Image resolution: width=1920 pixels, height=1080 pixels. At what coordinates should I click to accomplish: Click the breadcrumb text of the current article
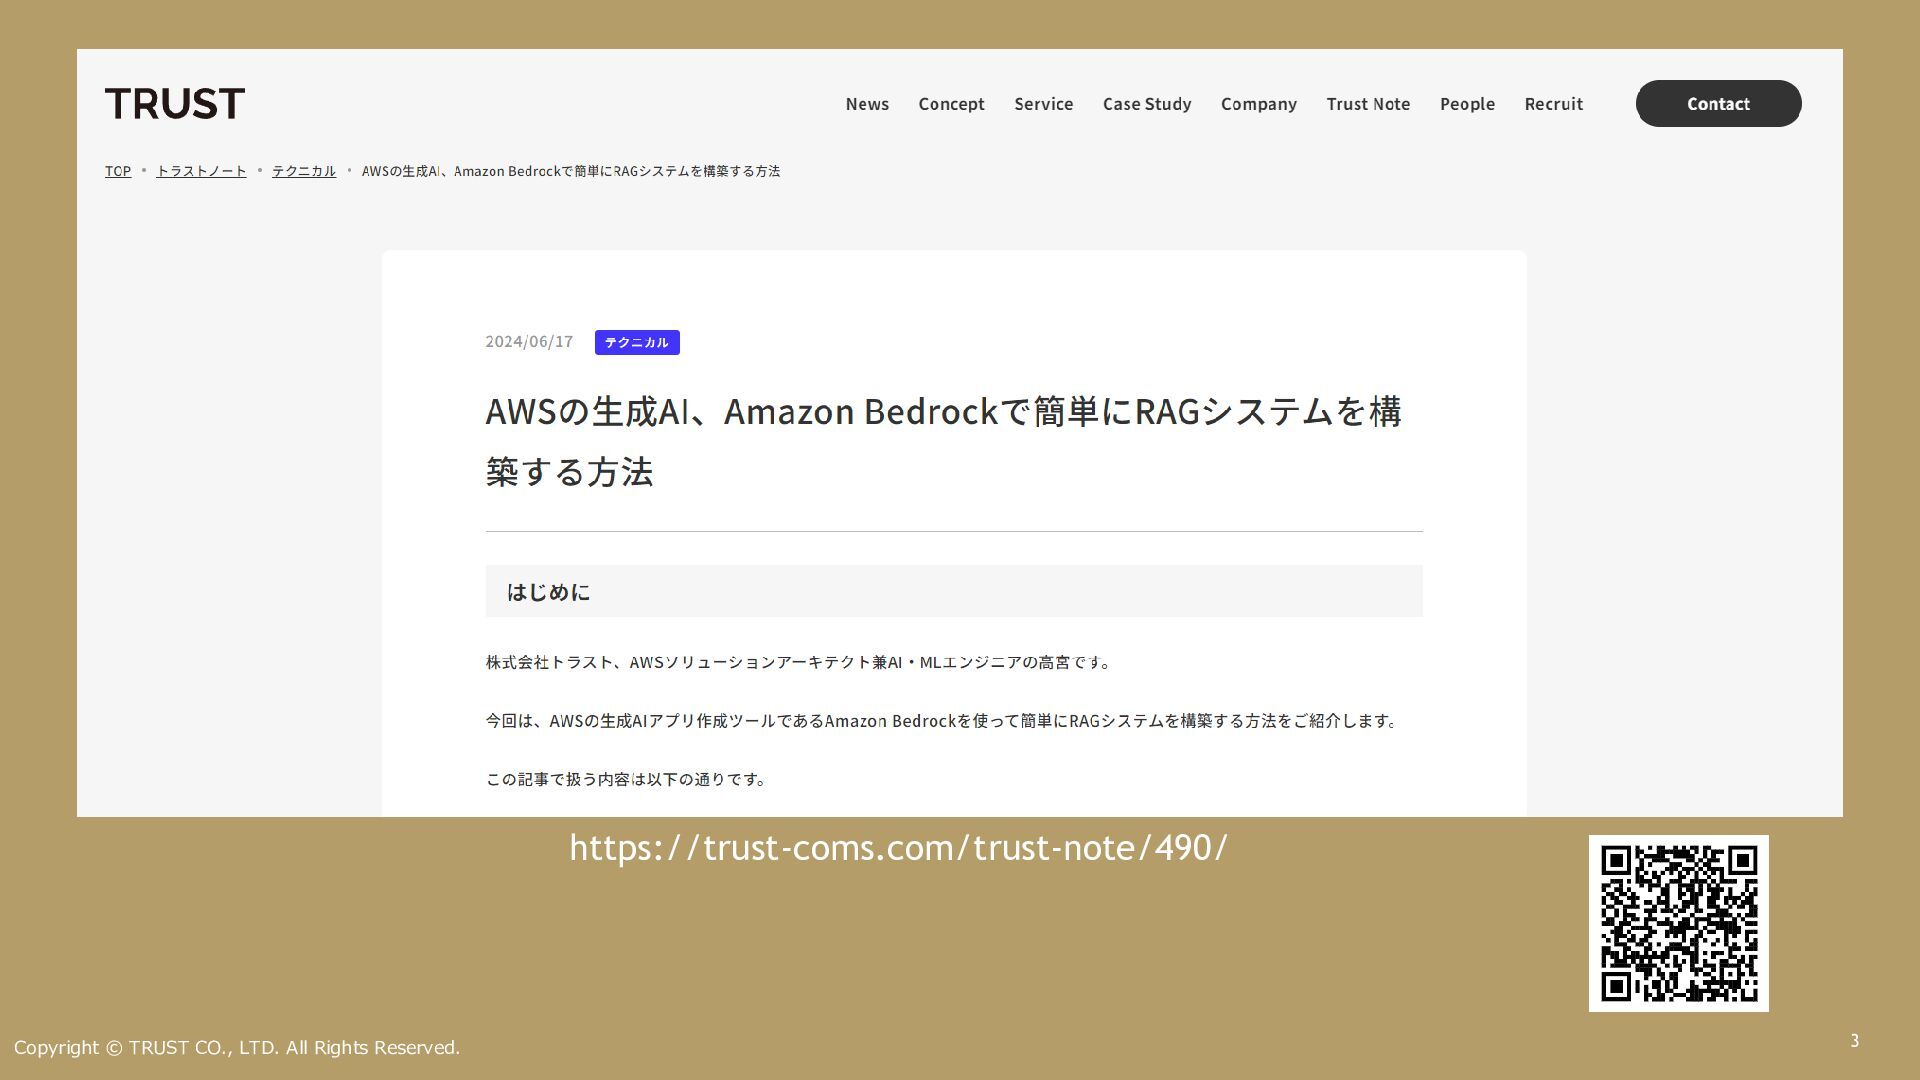click(x=570, y=171)
